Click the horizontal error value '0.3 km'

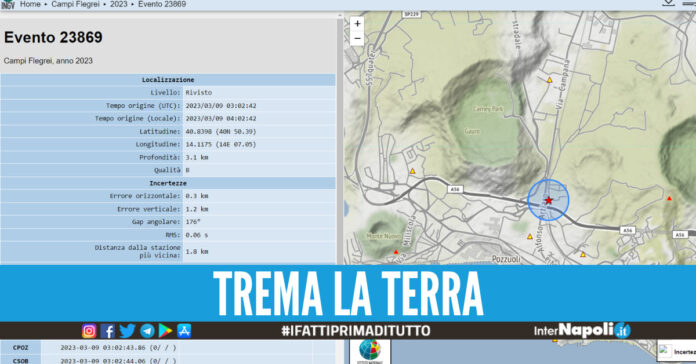[x=197, y=196]
